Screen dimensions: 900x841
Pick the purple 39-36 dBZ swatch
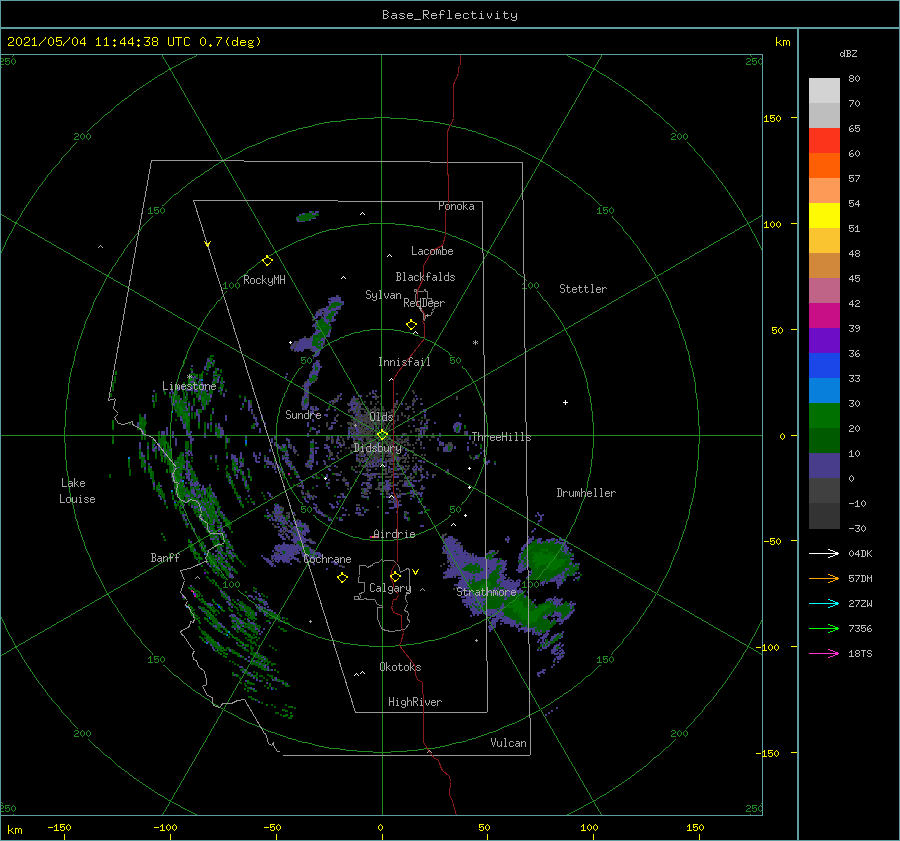point(824,341)
